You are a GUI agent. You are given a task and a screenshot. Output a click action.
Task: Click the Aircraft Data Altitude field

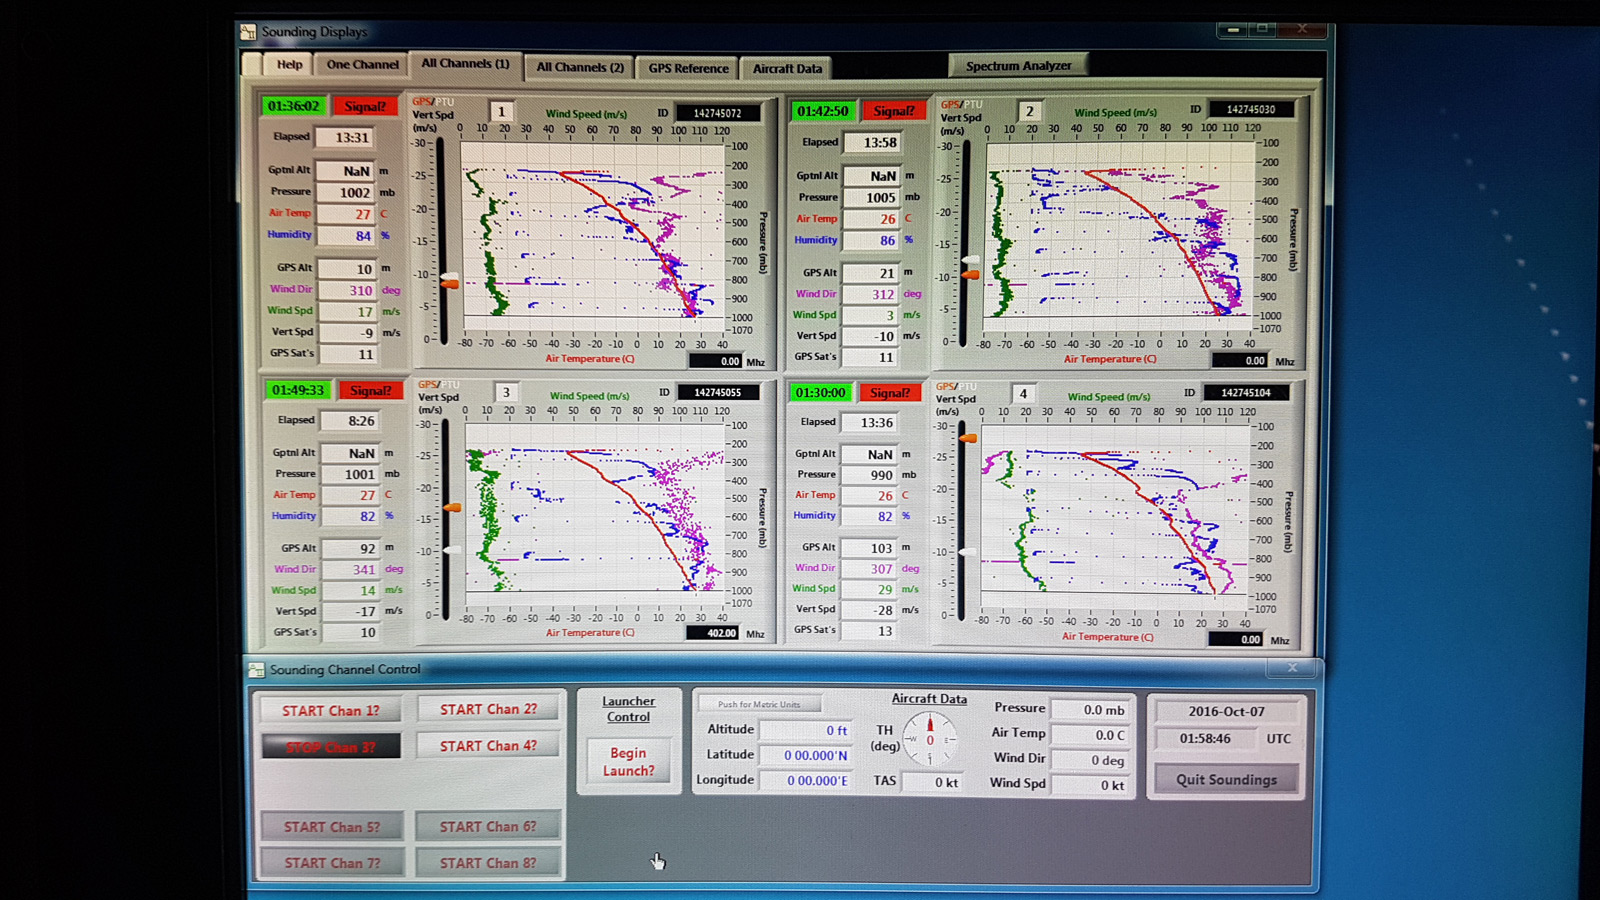click(806, 730)
